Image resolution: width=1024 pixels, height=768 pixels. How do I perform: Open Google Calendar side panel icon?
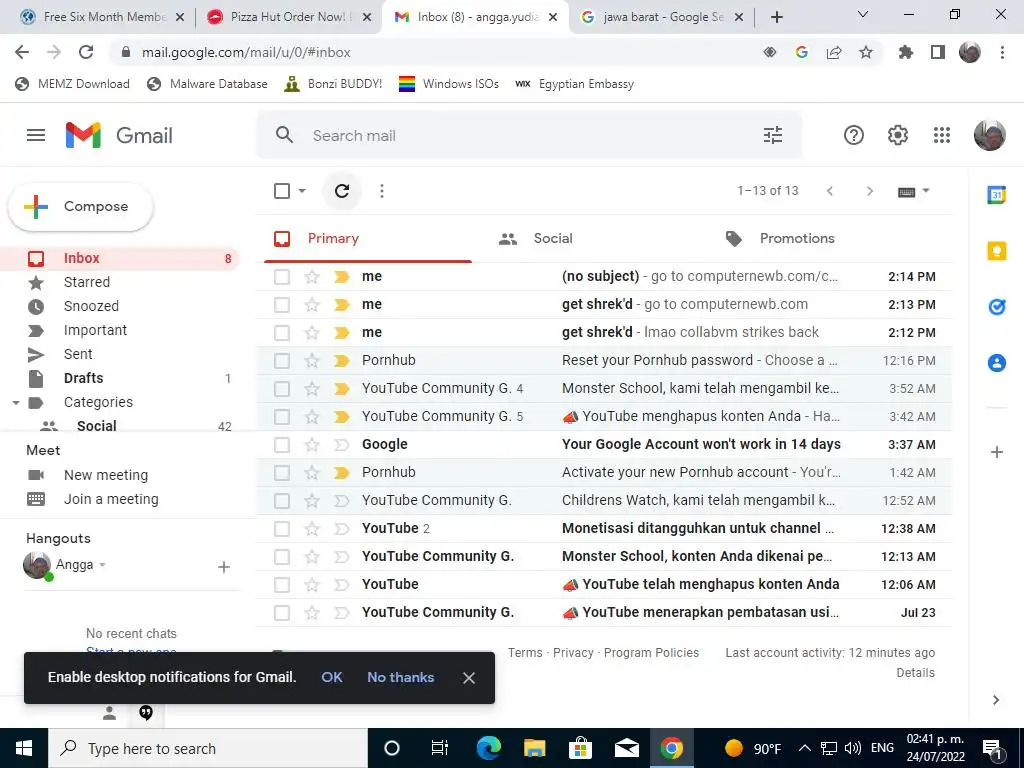[x=996, y=195]
